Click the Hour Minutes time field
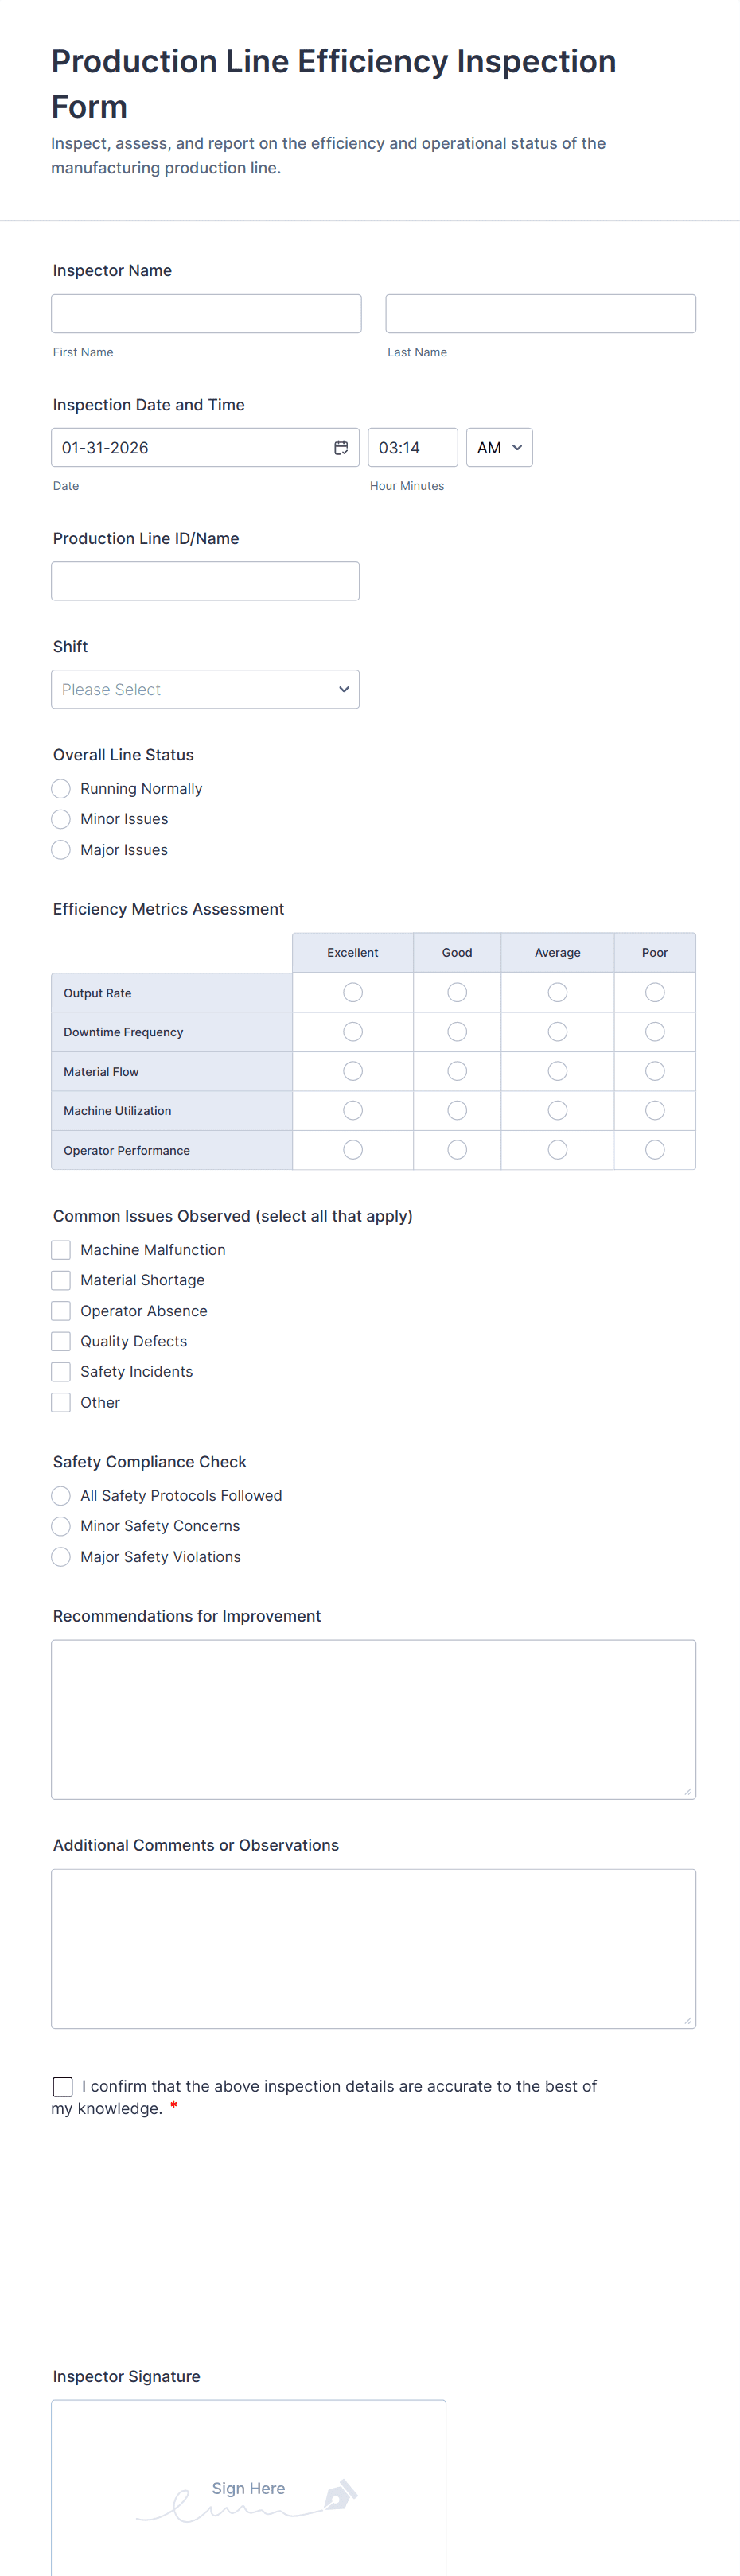The height and width of the screenshot is (2576, 740). pyautogui.click(x=413, y=447)
